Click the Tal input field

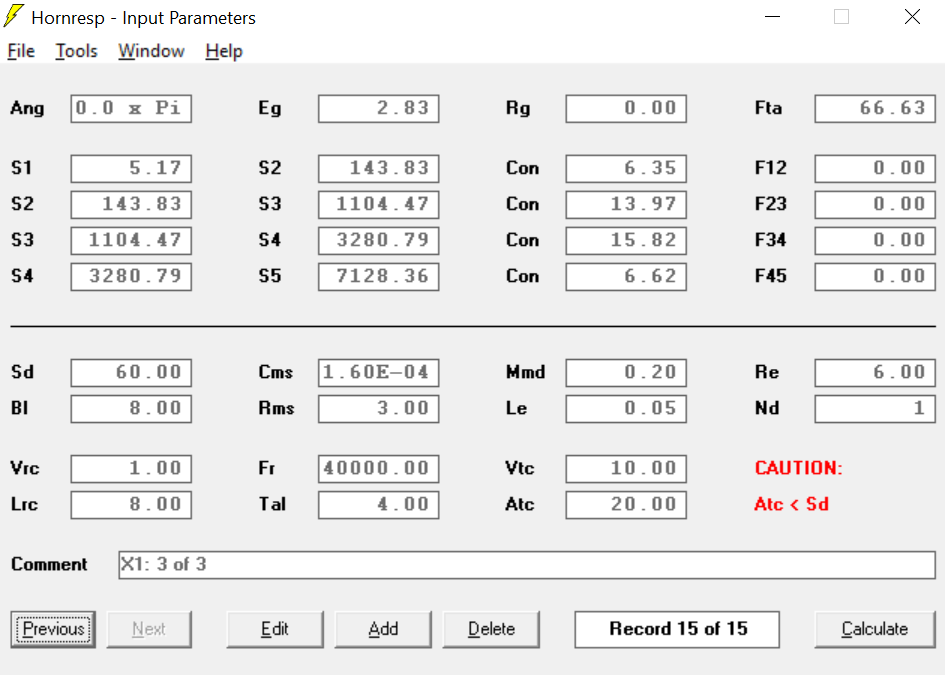(378, 505)
